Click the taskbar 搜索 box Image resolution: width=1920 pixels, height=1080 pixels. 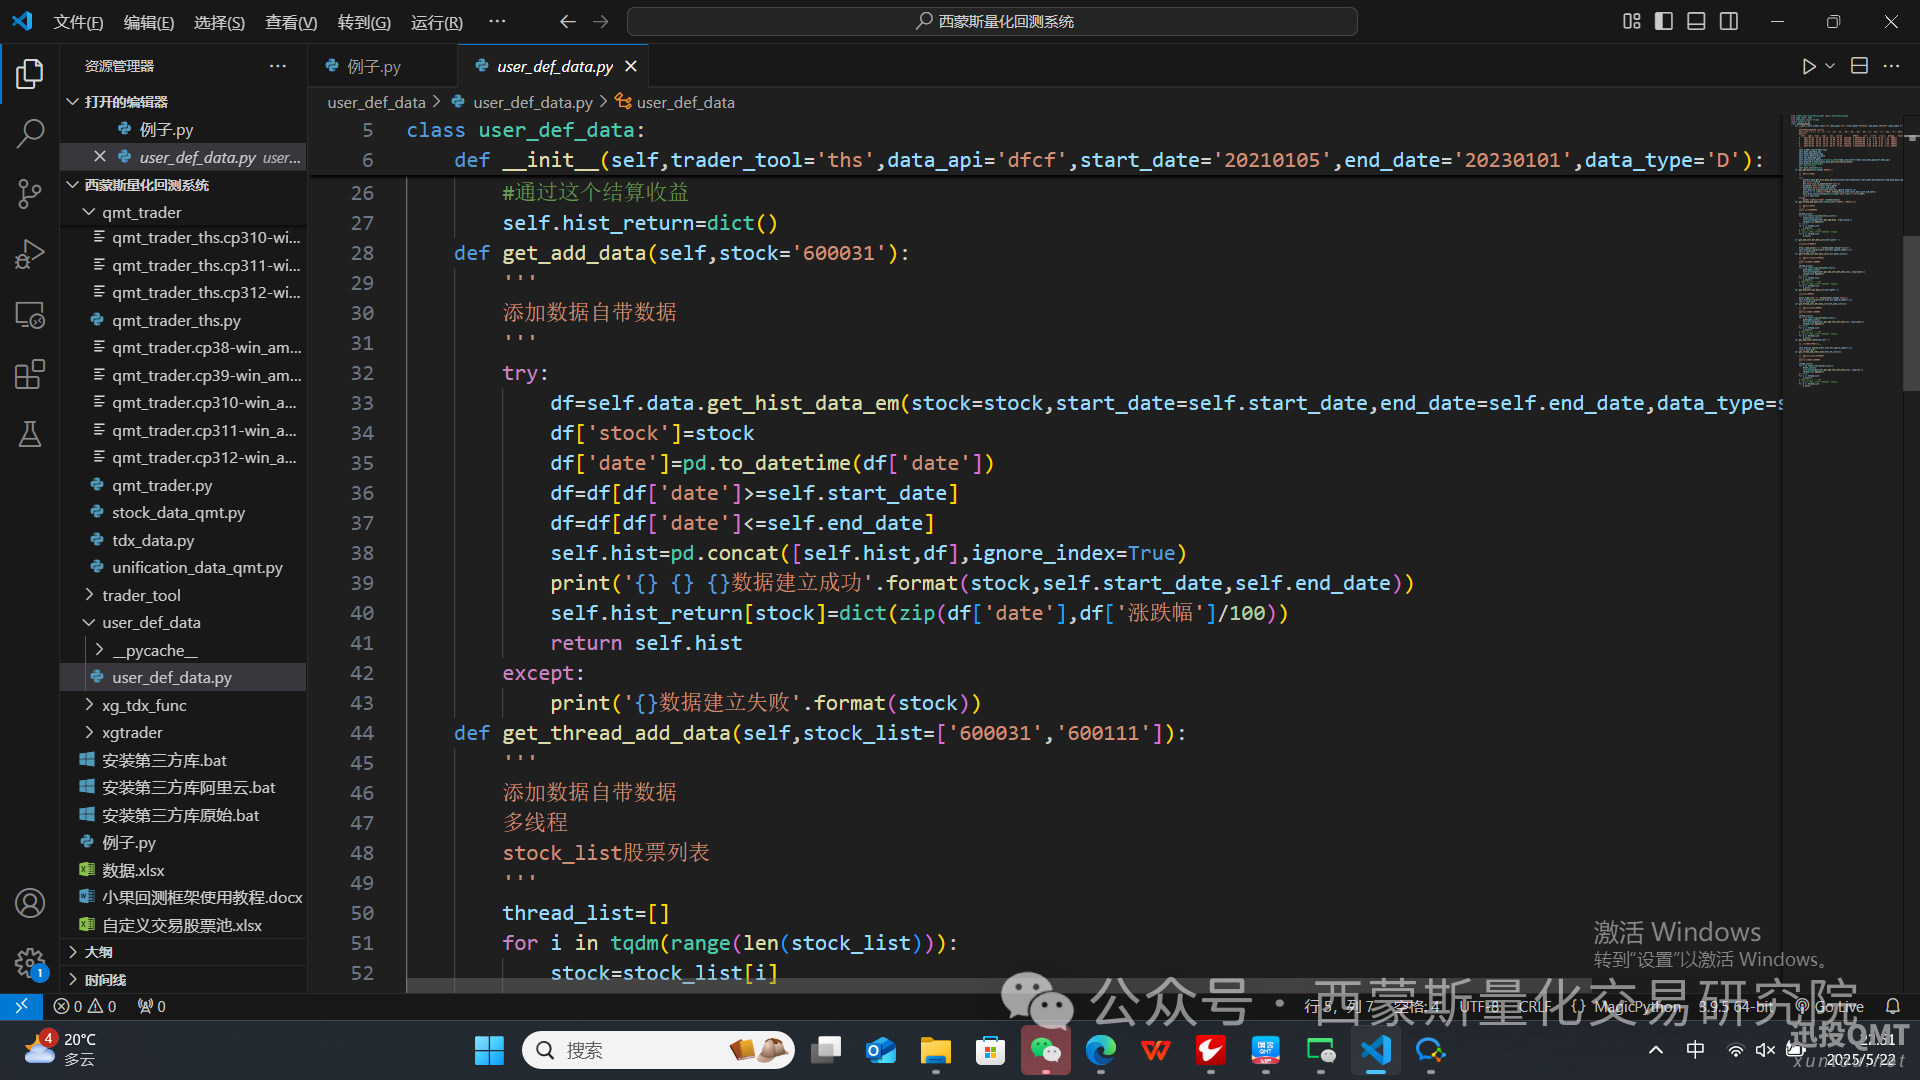(x=658, y=1050)
